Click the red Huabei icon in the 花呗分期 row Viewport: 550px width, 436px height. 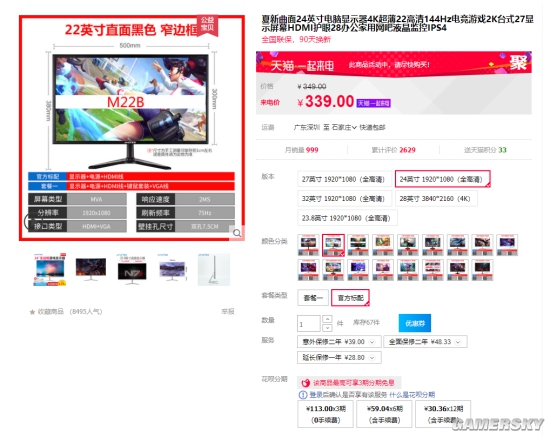click(x=306, y=383)
